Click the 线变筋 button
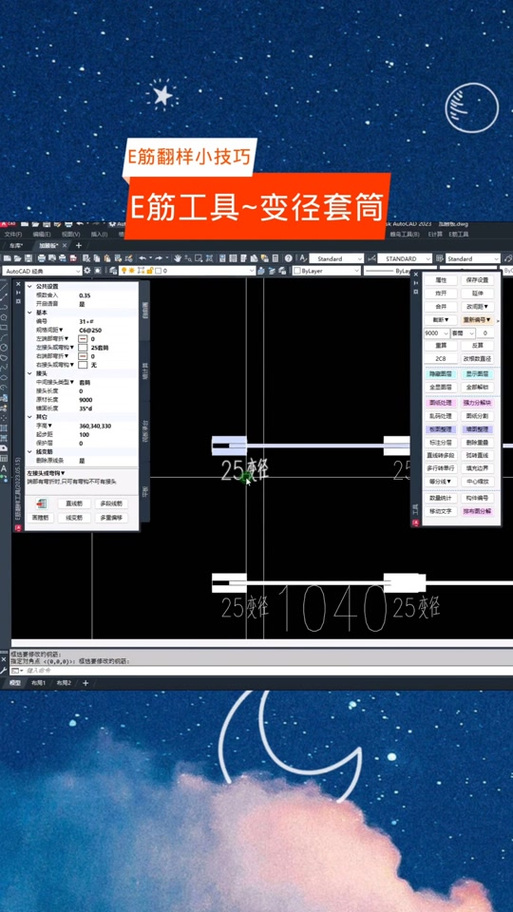Screen dimensions: 513x912 point(74,518)
